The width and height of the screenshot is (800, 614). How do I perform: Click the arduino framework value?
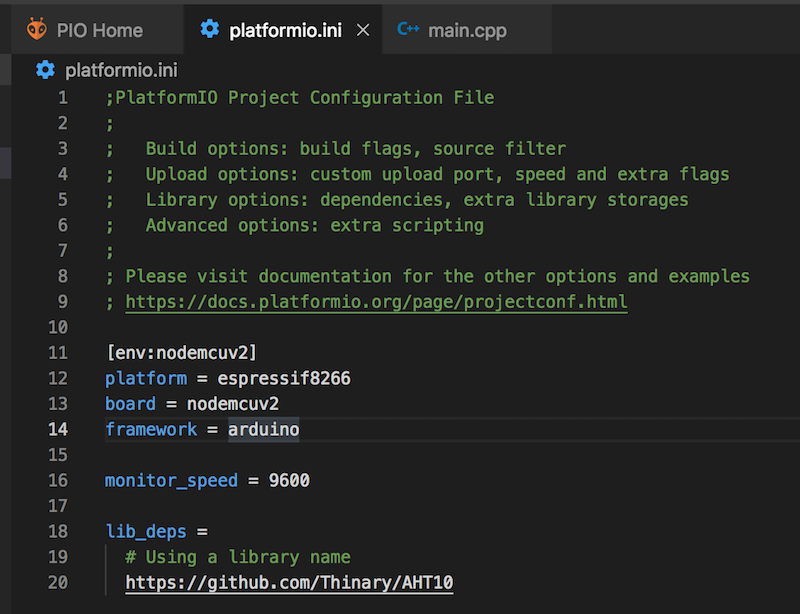point(263,429)
